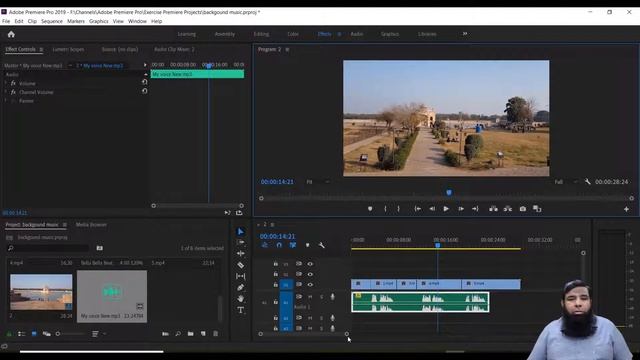Open the Markers menu

[76, 21]
